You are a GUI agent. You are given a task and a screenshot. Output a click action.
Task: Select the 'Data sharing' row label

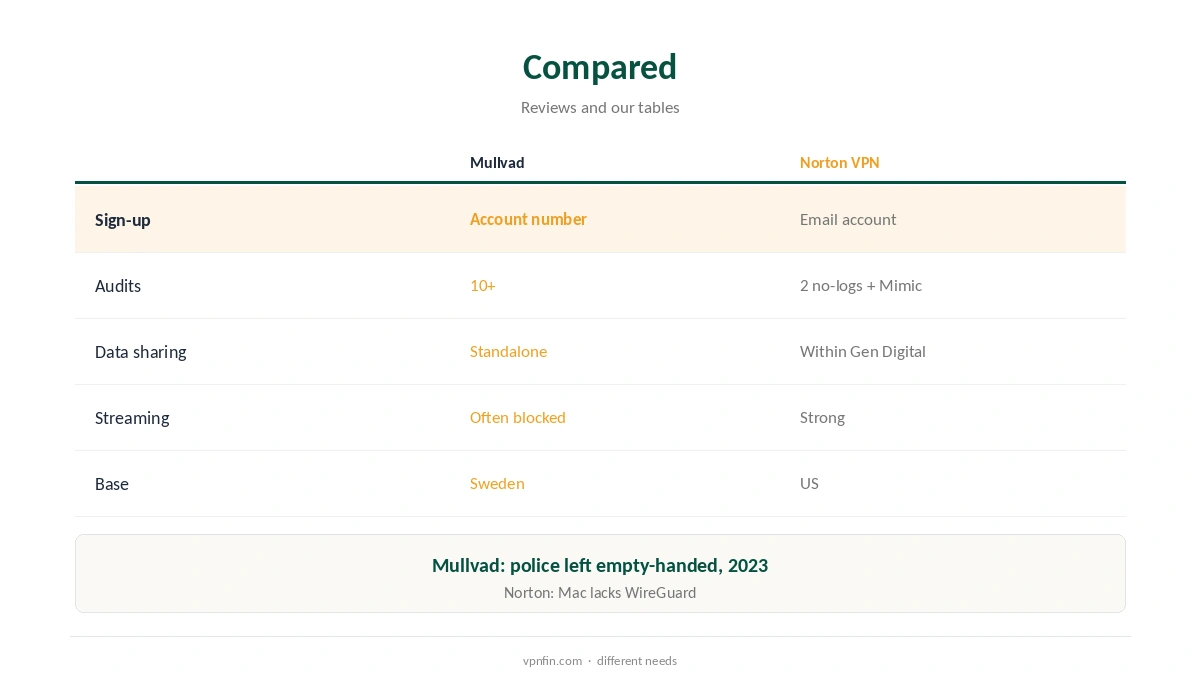(x=141, y=351)
